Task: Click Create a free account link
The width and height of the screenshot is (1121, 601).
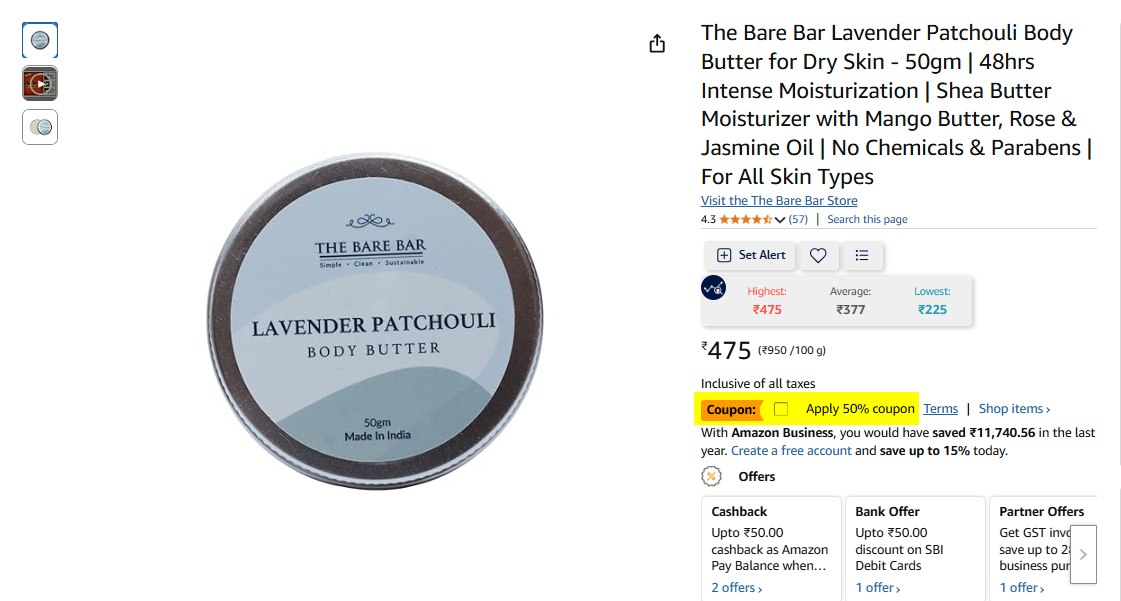Action: [x=791, y=451]
